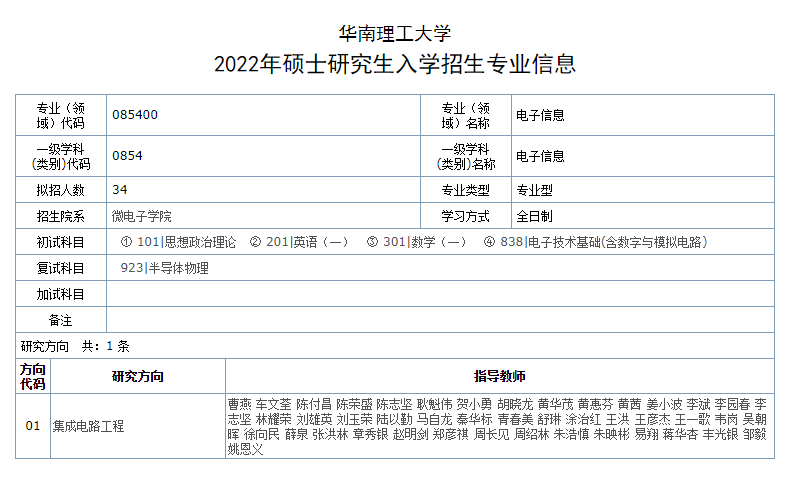This screenshot has width=792, height=482.
Task: Open the 微电子学院 department link
Action: [x=141, y=216]
